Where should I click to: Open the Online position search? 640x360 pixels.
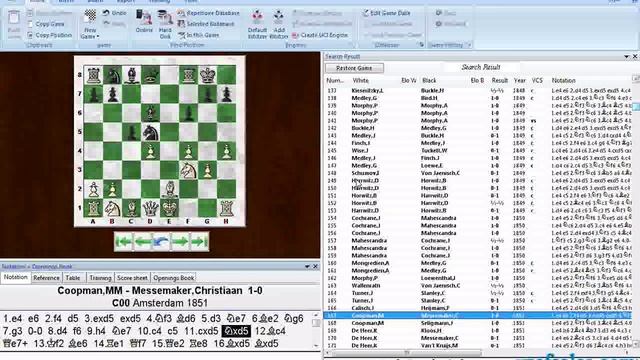tap(144, 21)
